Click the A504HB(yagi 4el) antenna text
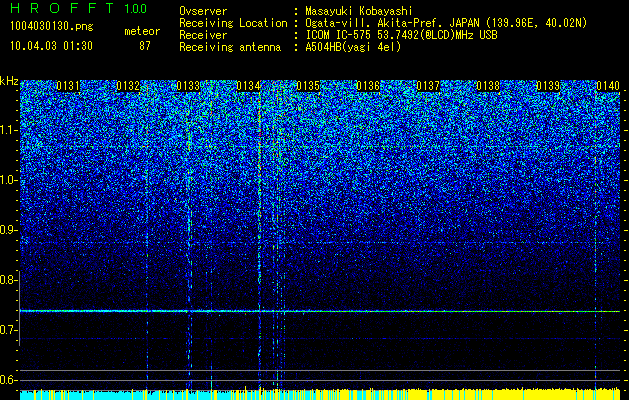The image size is (629, 400). pyautogui.click(x=353, y=47)
